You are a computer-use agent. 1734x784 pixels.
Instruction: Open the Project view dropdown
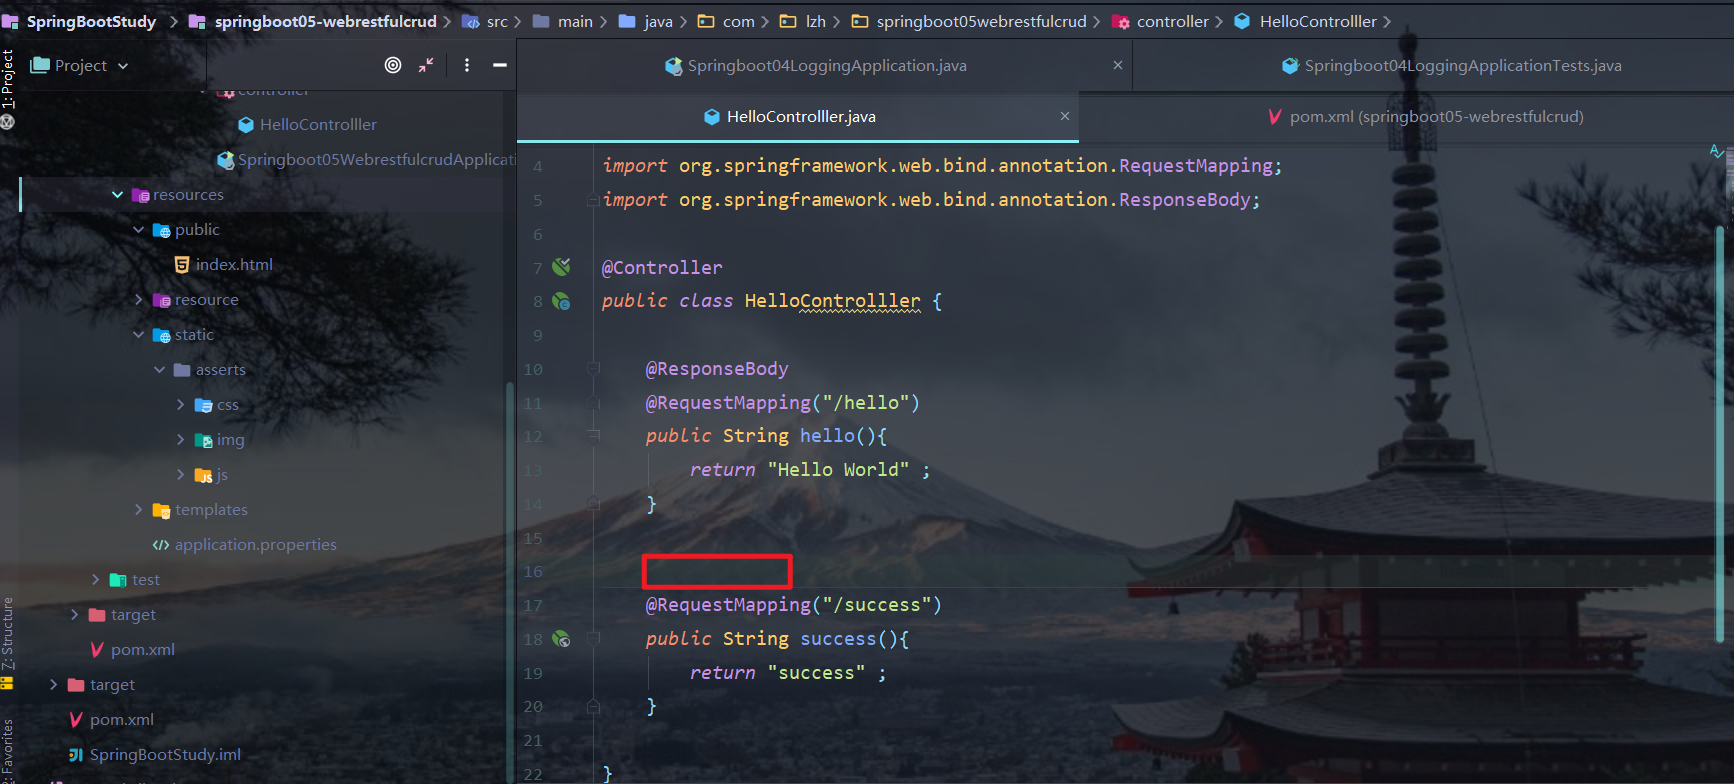click(x=80, y=65)
